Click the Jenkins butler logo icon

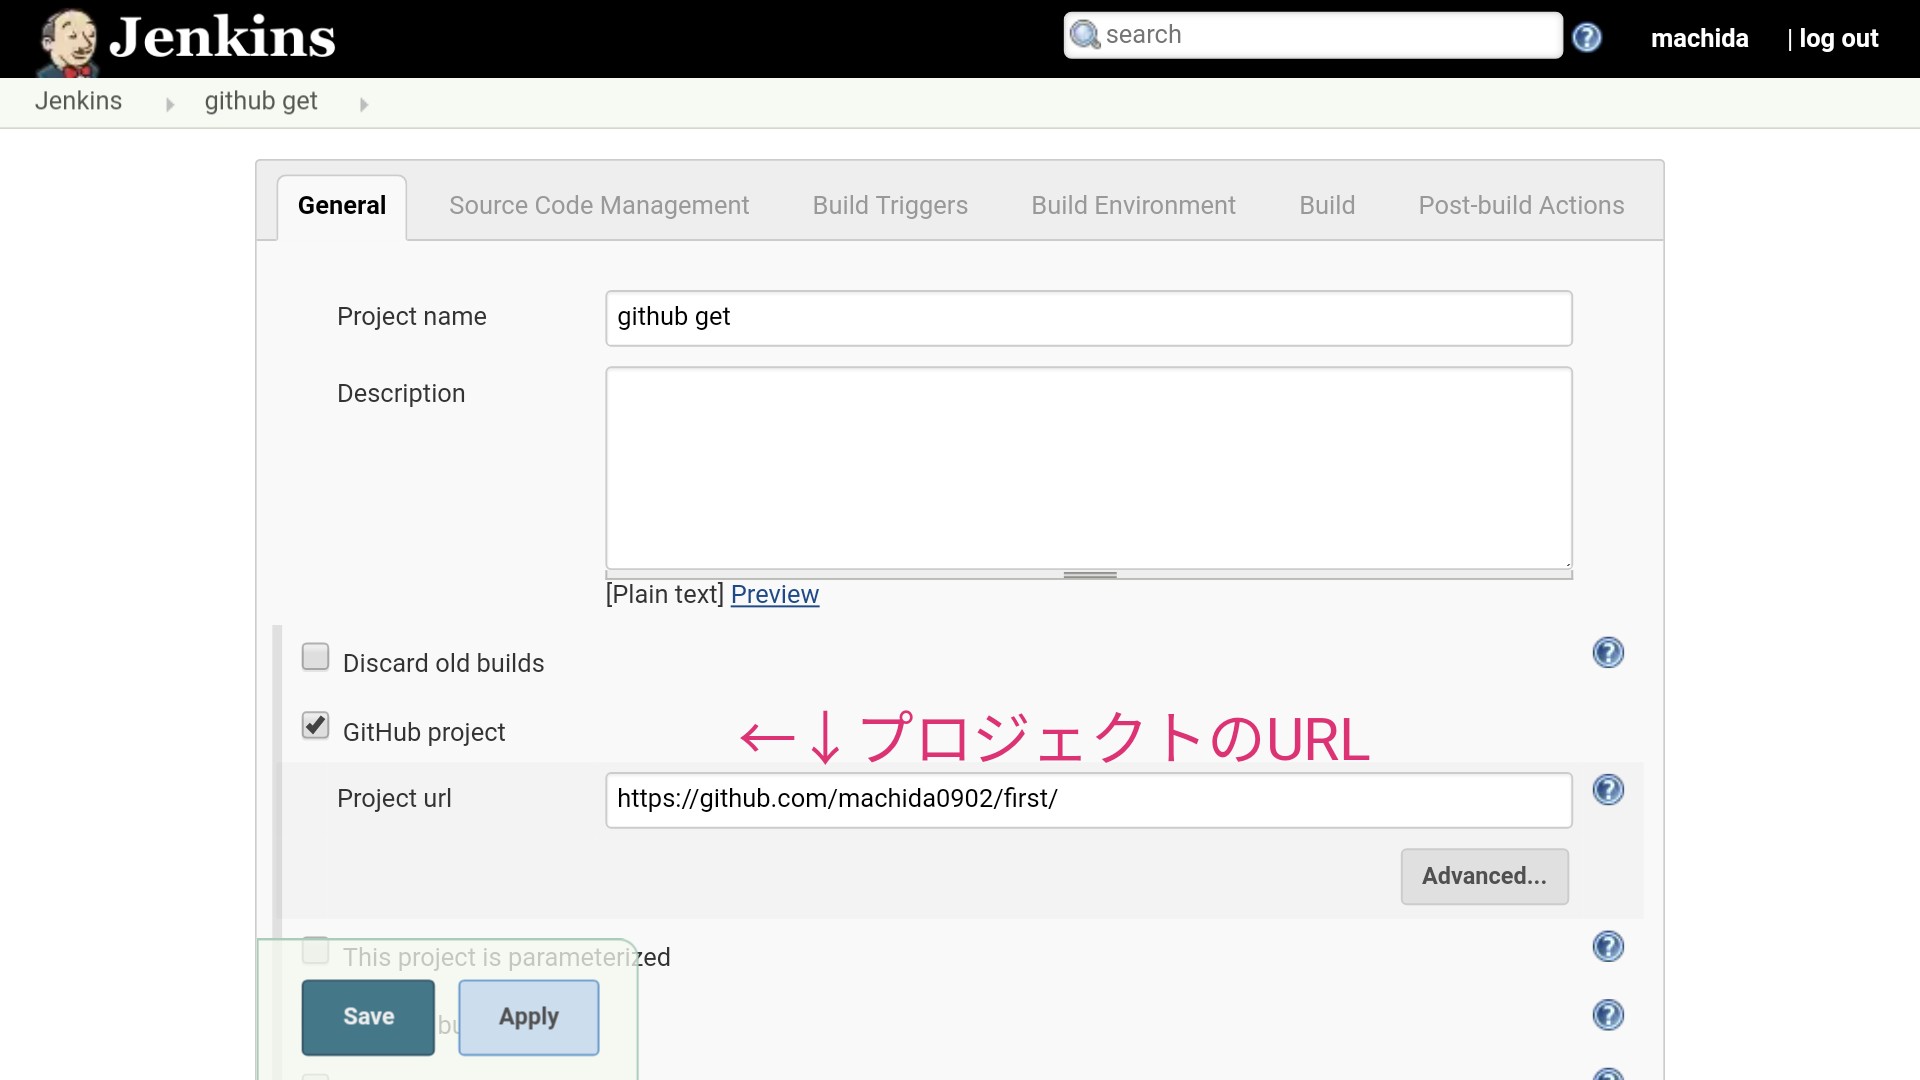(x=68, y=42)
